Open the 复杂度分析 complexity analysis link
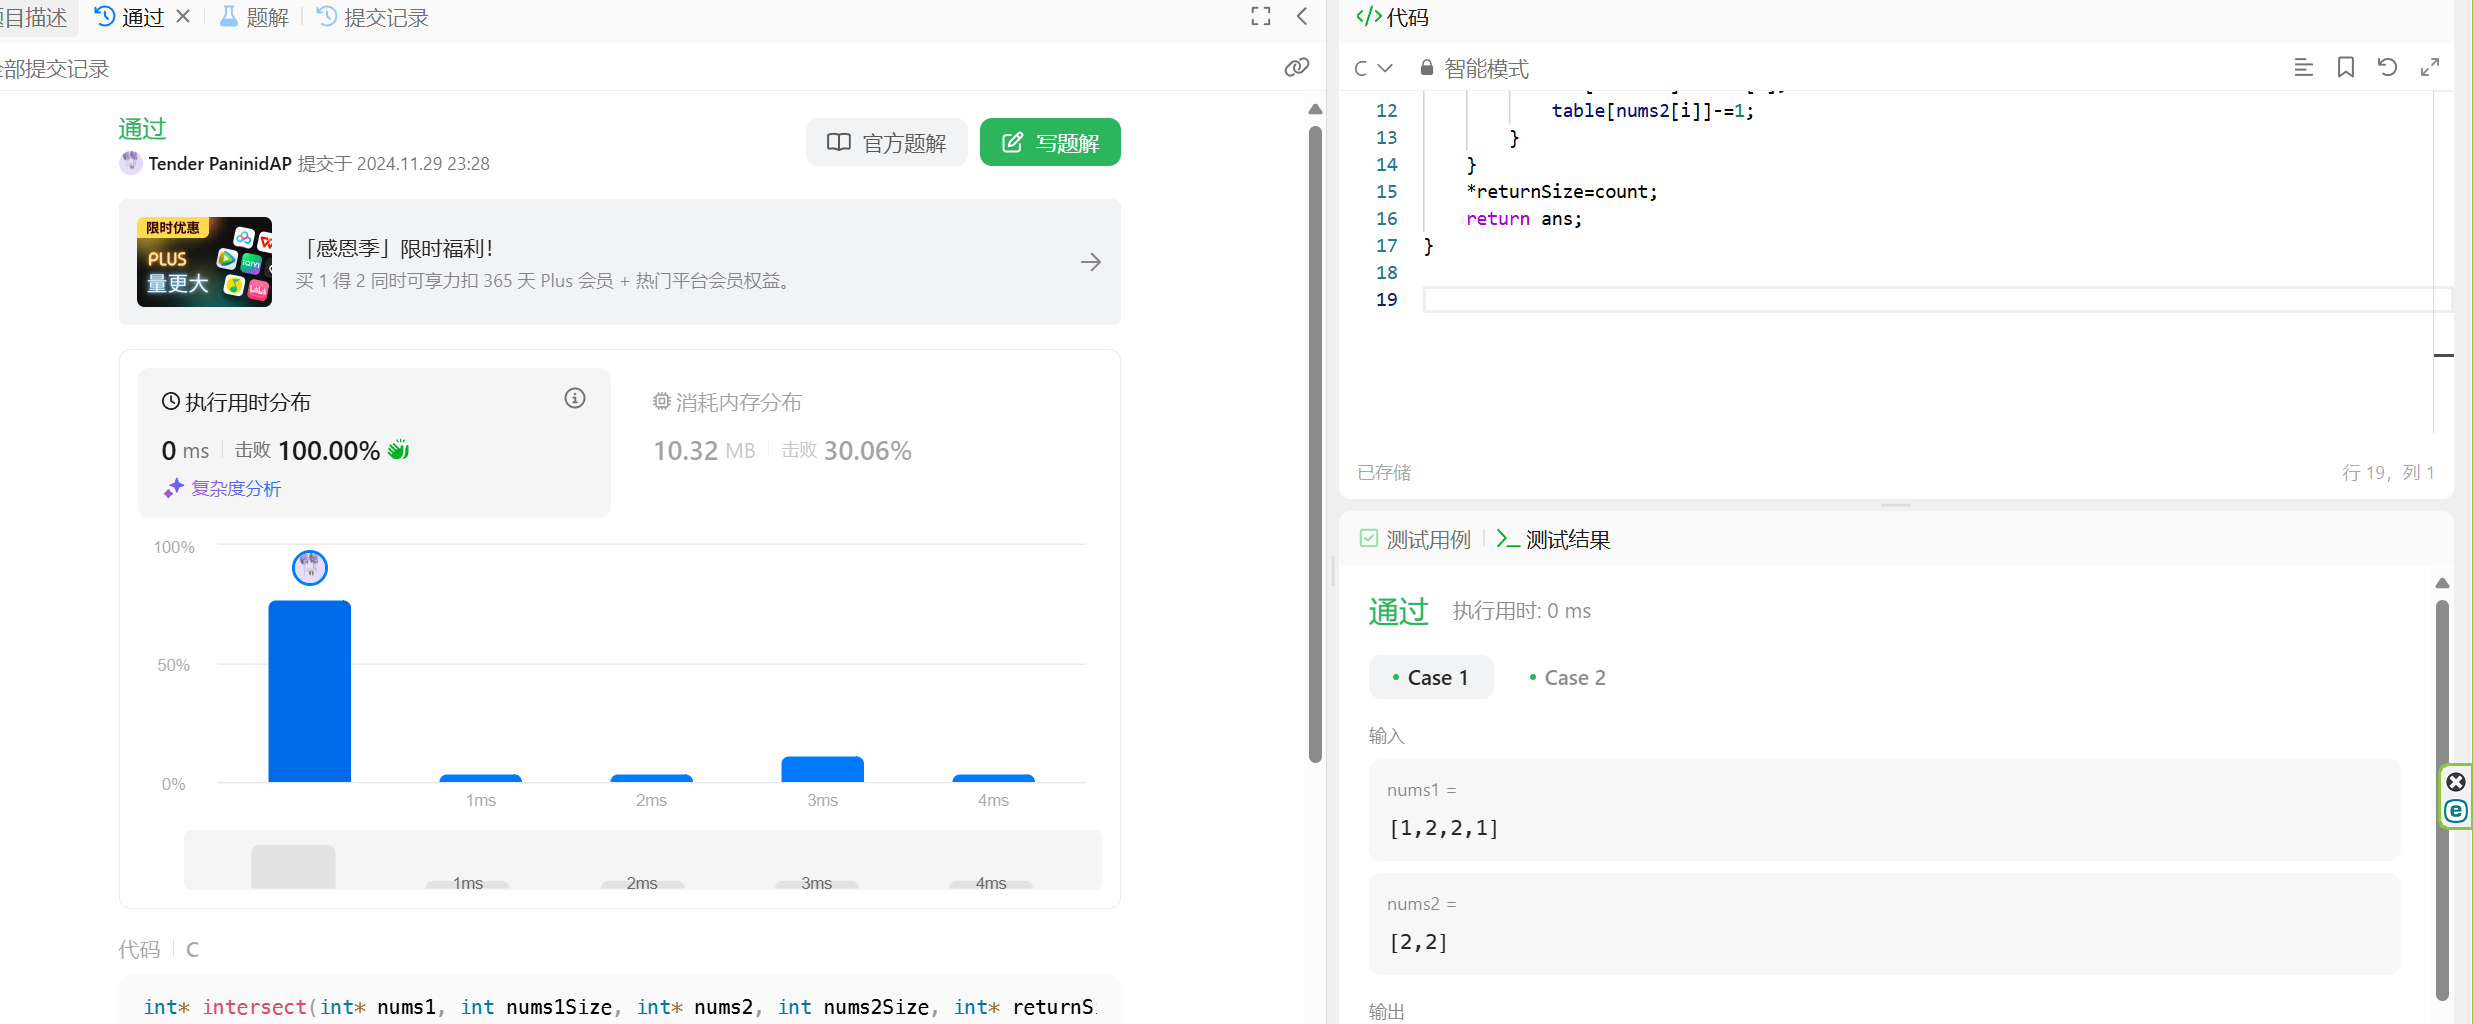Image resolution: width=2473 pixels, height=1024 pixels. click(235, 488)
